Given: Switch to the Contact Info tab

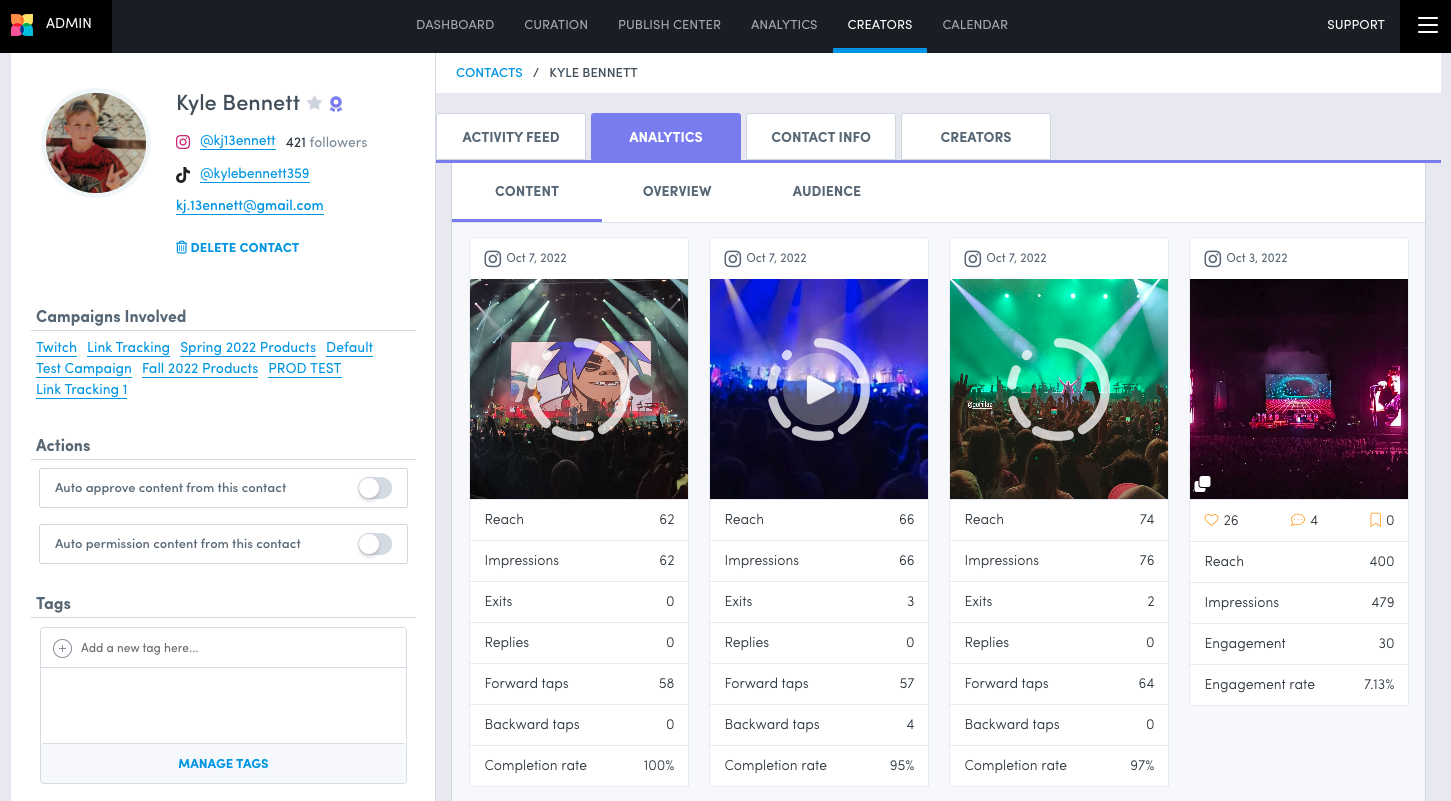Looking at the screenshot, I should (820, 137).
